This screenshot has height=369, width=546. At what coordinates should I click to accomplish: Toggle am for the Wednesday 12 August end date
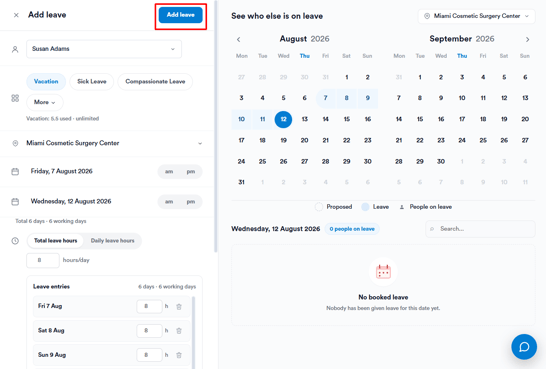pyautogui.click(x=169, y=202)
